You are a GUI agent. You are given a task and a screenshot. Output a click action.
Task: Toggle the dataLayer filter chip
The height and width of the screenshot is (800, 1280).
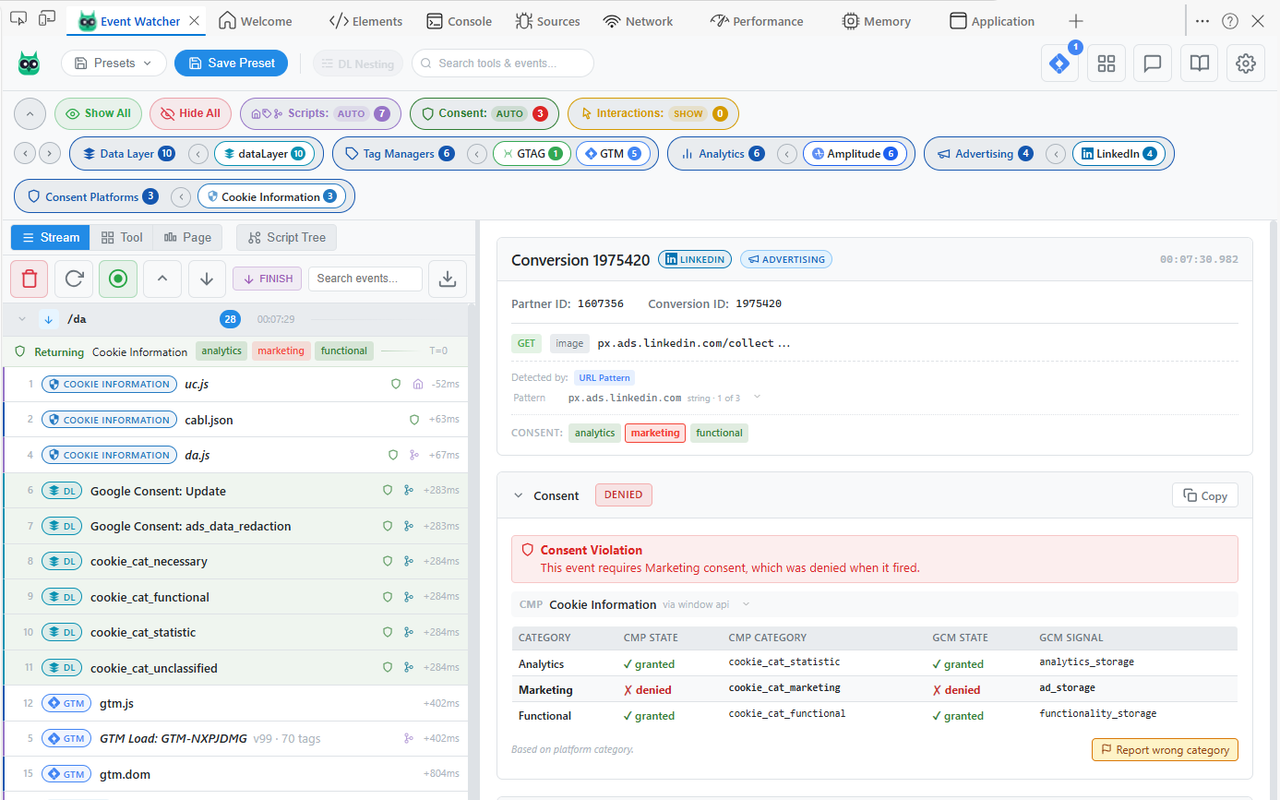point(264,154)
